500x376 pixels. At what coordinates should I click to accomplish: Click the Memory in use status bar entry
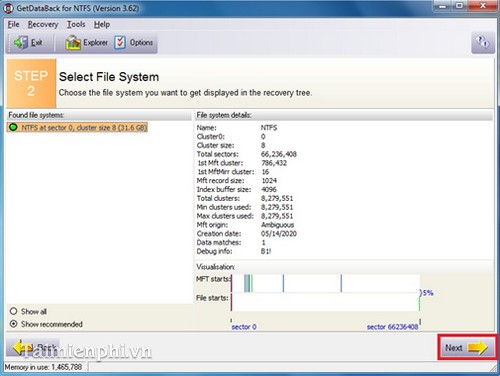pos(43,367)
